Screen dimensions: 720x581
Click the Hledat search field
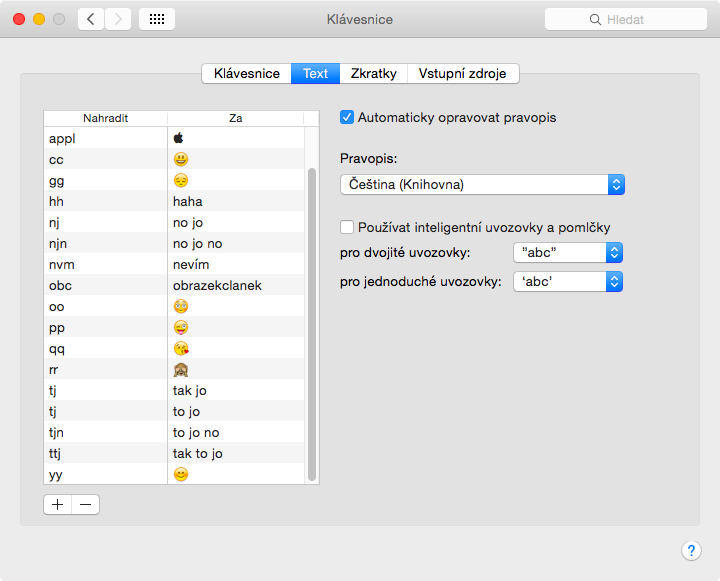tap(625, 19)
